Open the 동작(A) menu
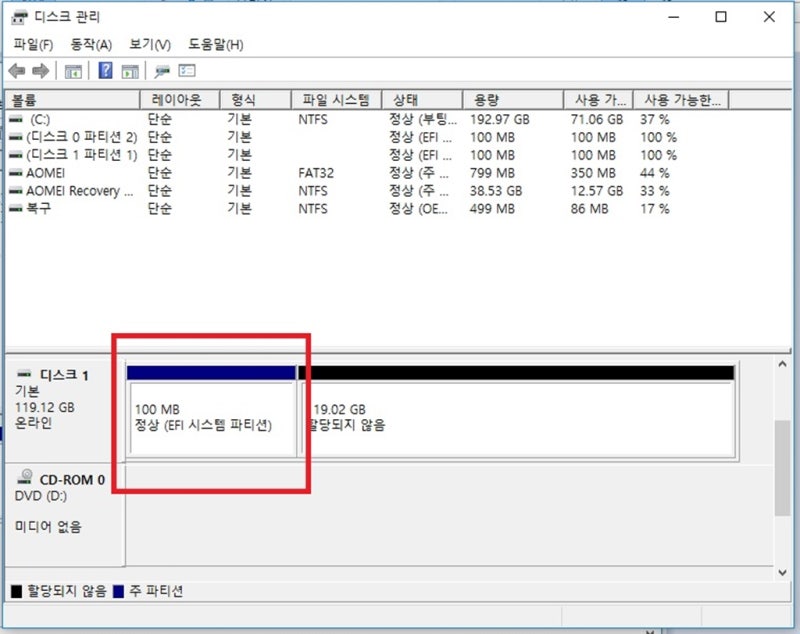This screenshot has width=800, height=634. click(x=91, y=45)
